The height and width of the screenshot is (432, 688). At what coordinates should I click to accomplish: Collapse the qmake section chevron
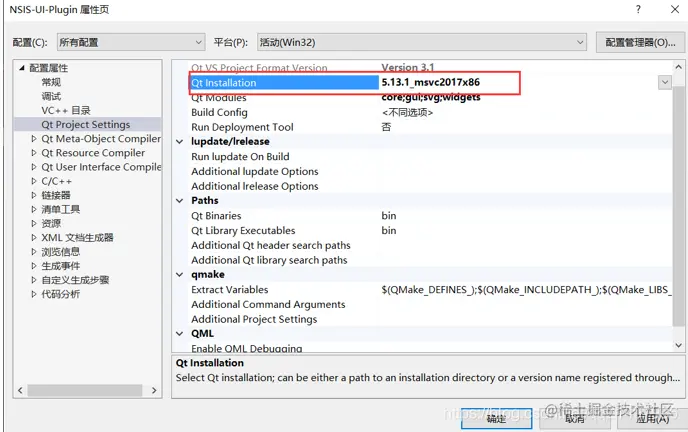tap(179, 275)
